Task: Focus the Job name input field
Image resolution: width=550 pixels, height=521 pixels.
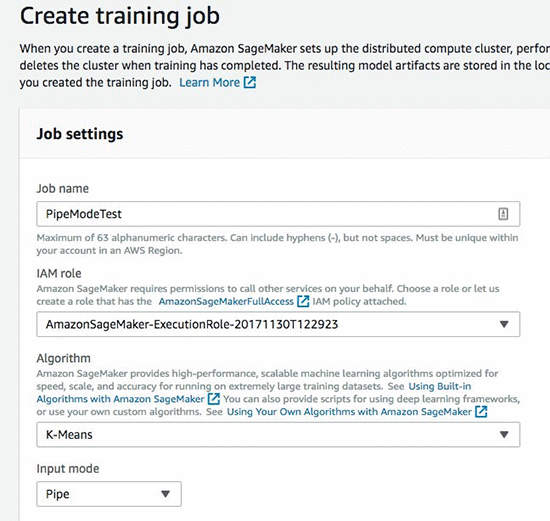Action: pyautogui.click(x=278, y=214)
